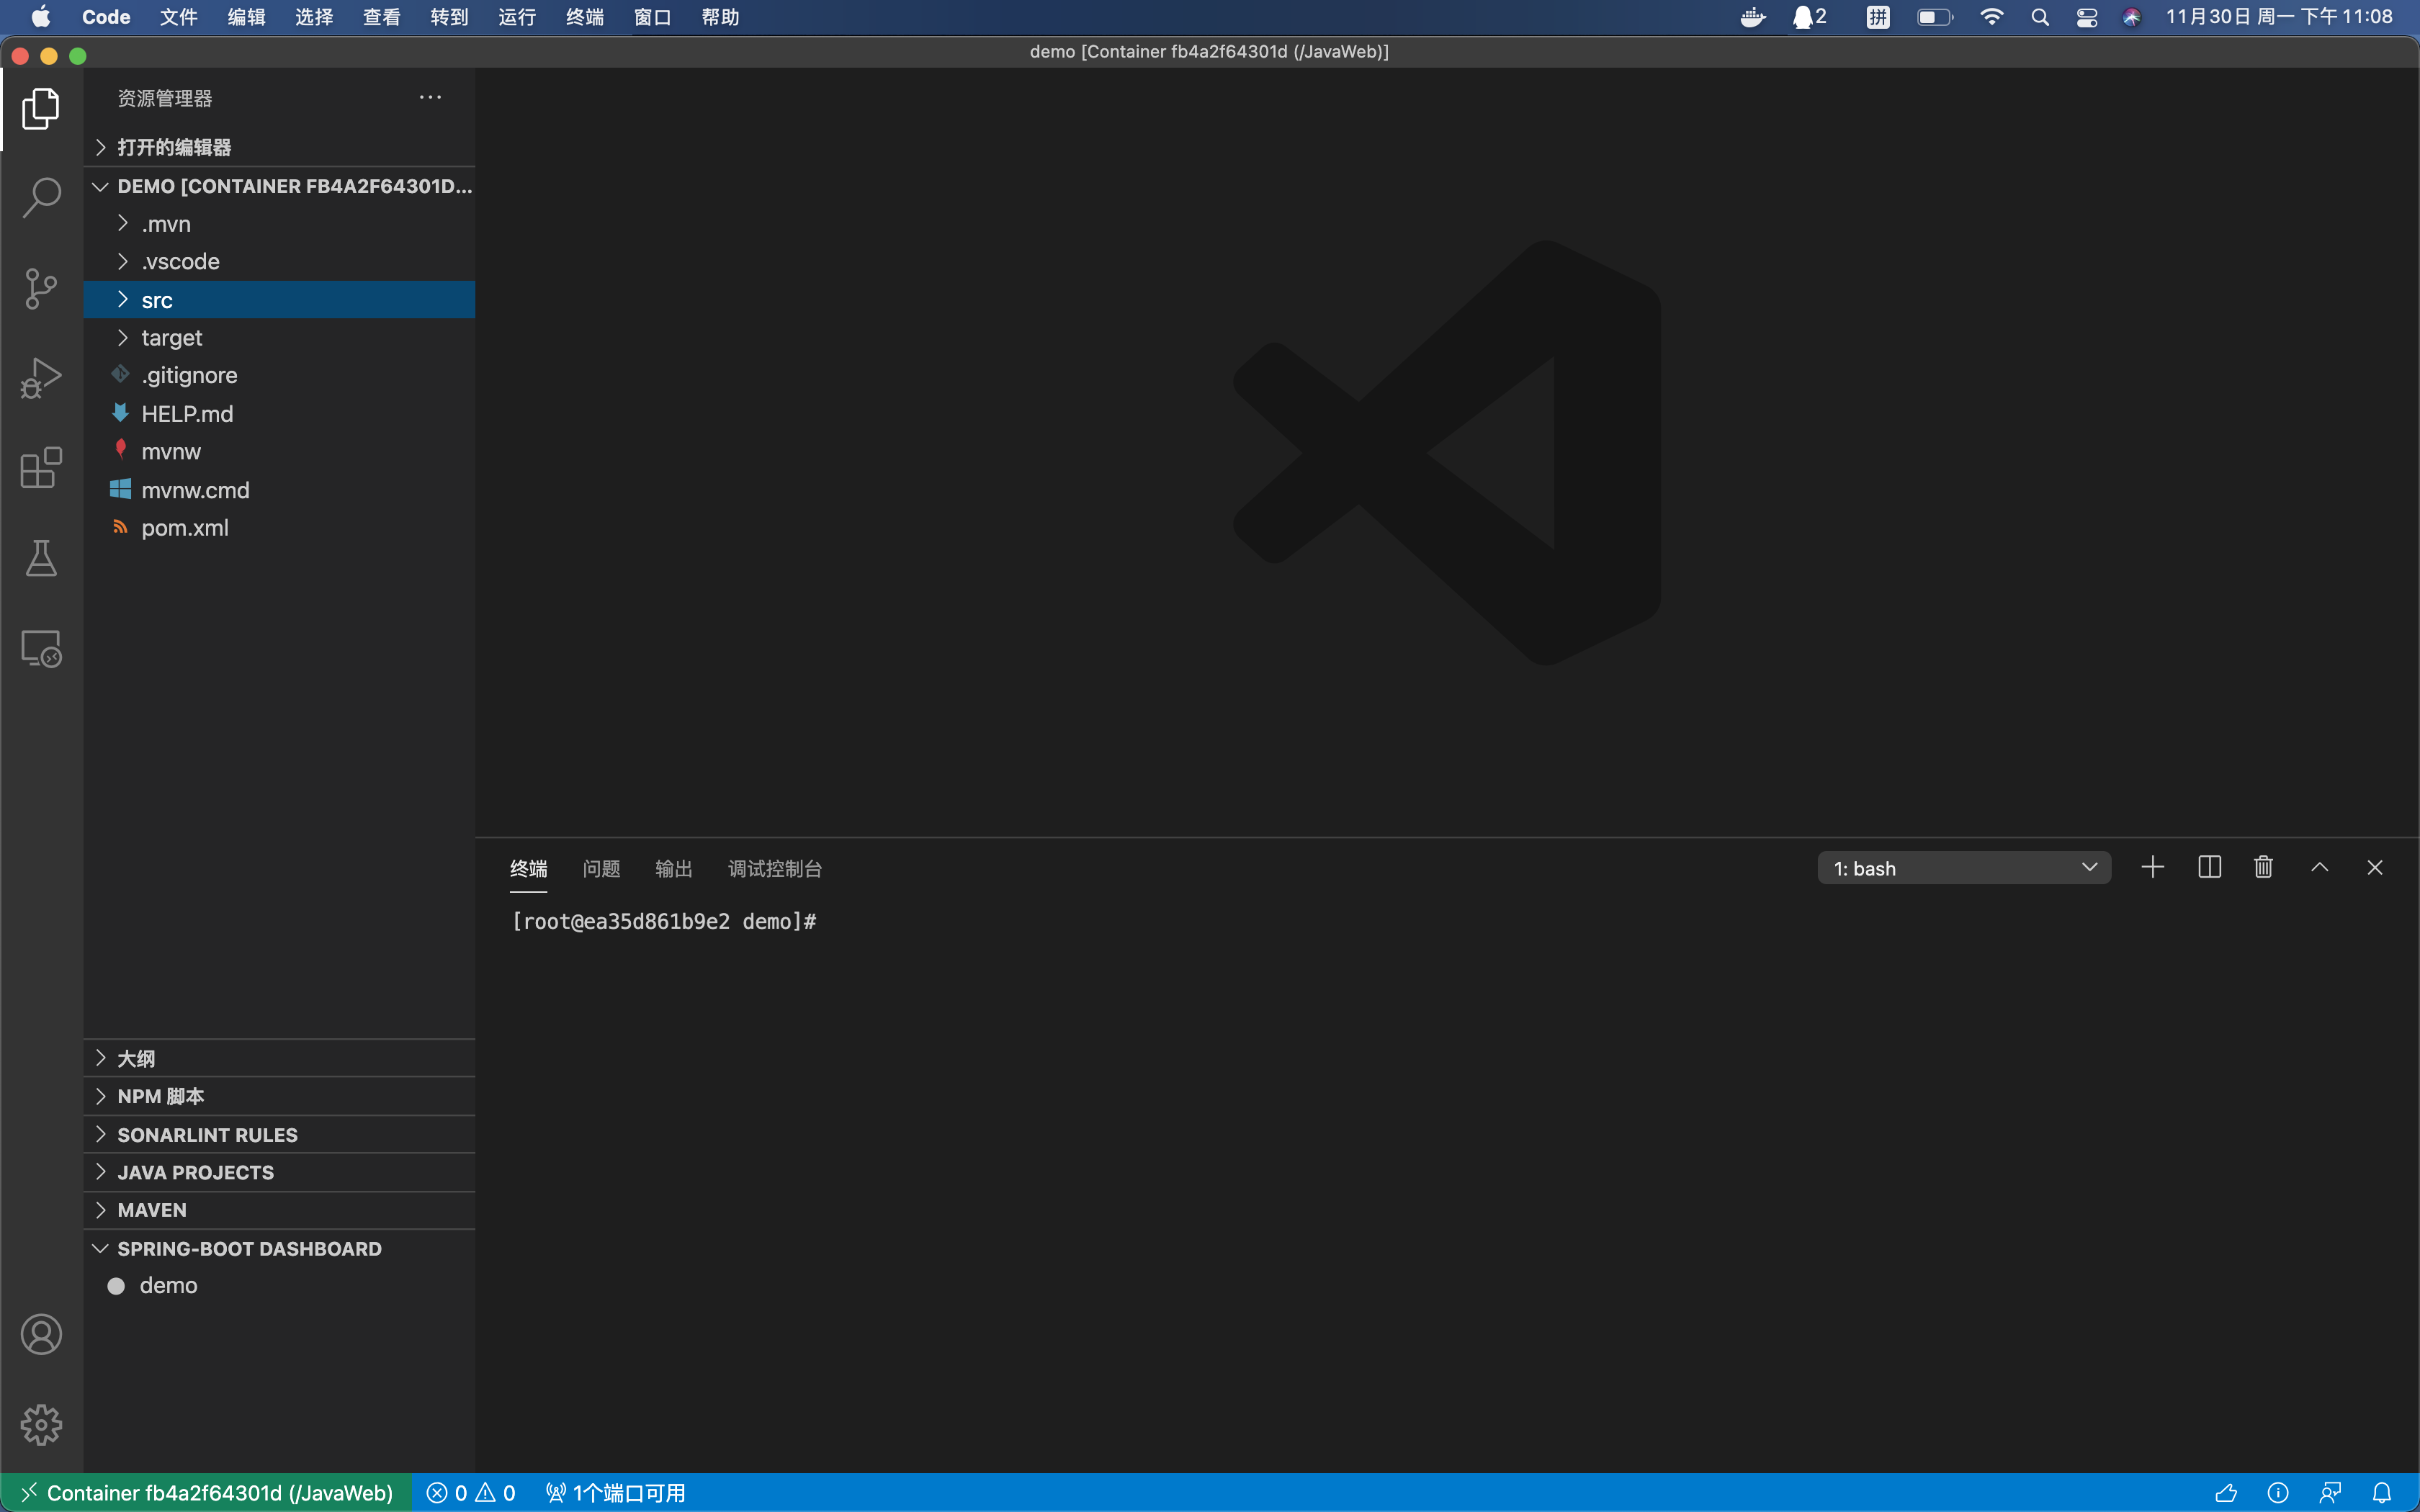
Task: Switch to the Problems panel tab
Action: [601, 868]
